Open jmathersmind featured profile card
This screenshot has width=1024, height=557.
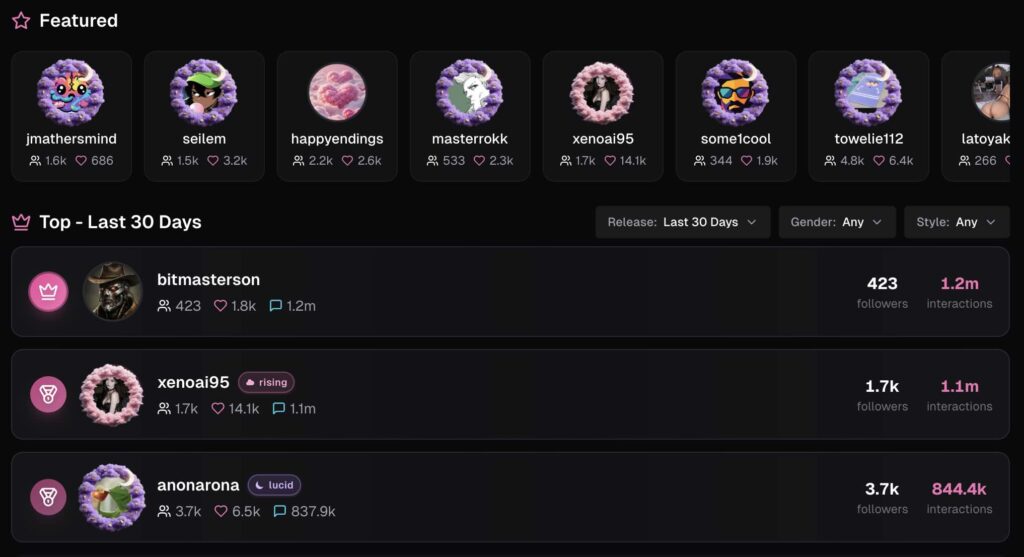click(x=71, y=116)
